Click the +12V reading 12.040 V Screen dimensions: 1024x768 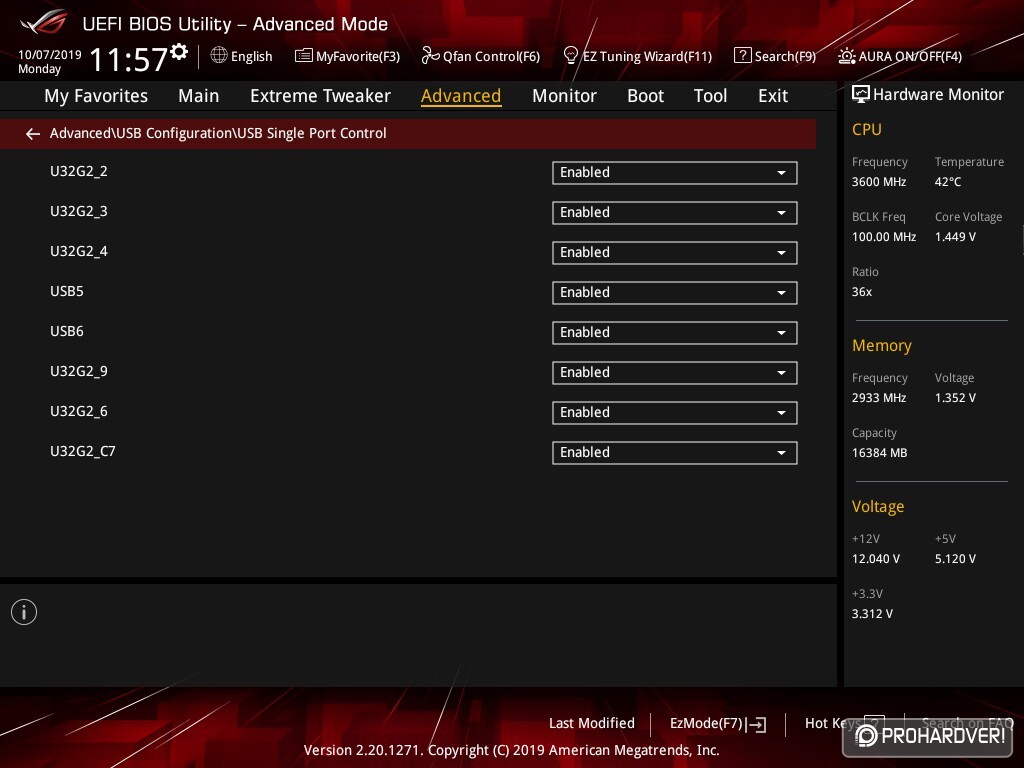pyautogui.click(x=876, y=559)
